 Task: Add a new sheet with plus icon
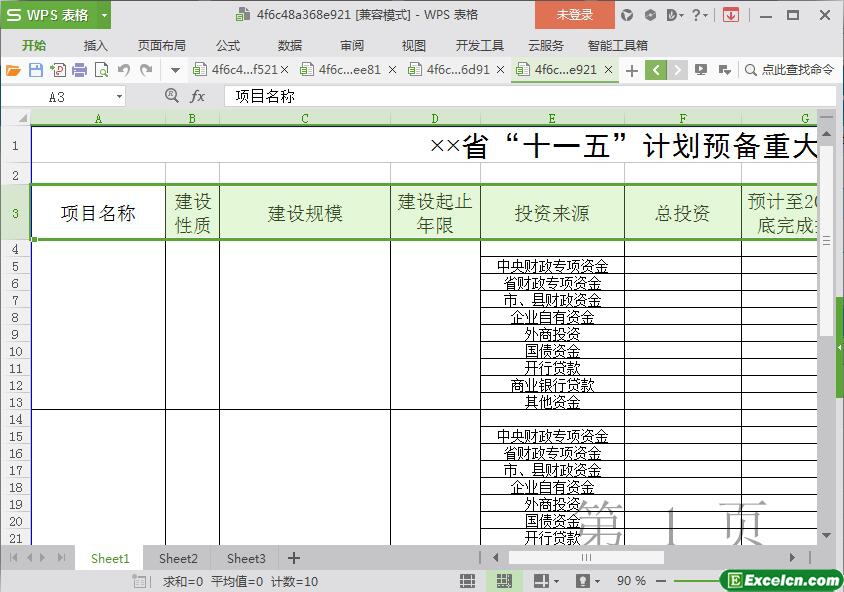[x=294, y=558]
